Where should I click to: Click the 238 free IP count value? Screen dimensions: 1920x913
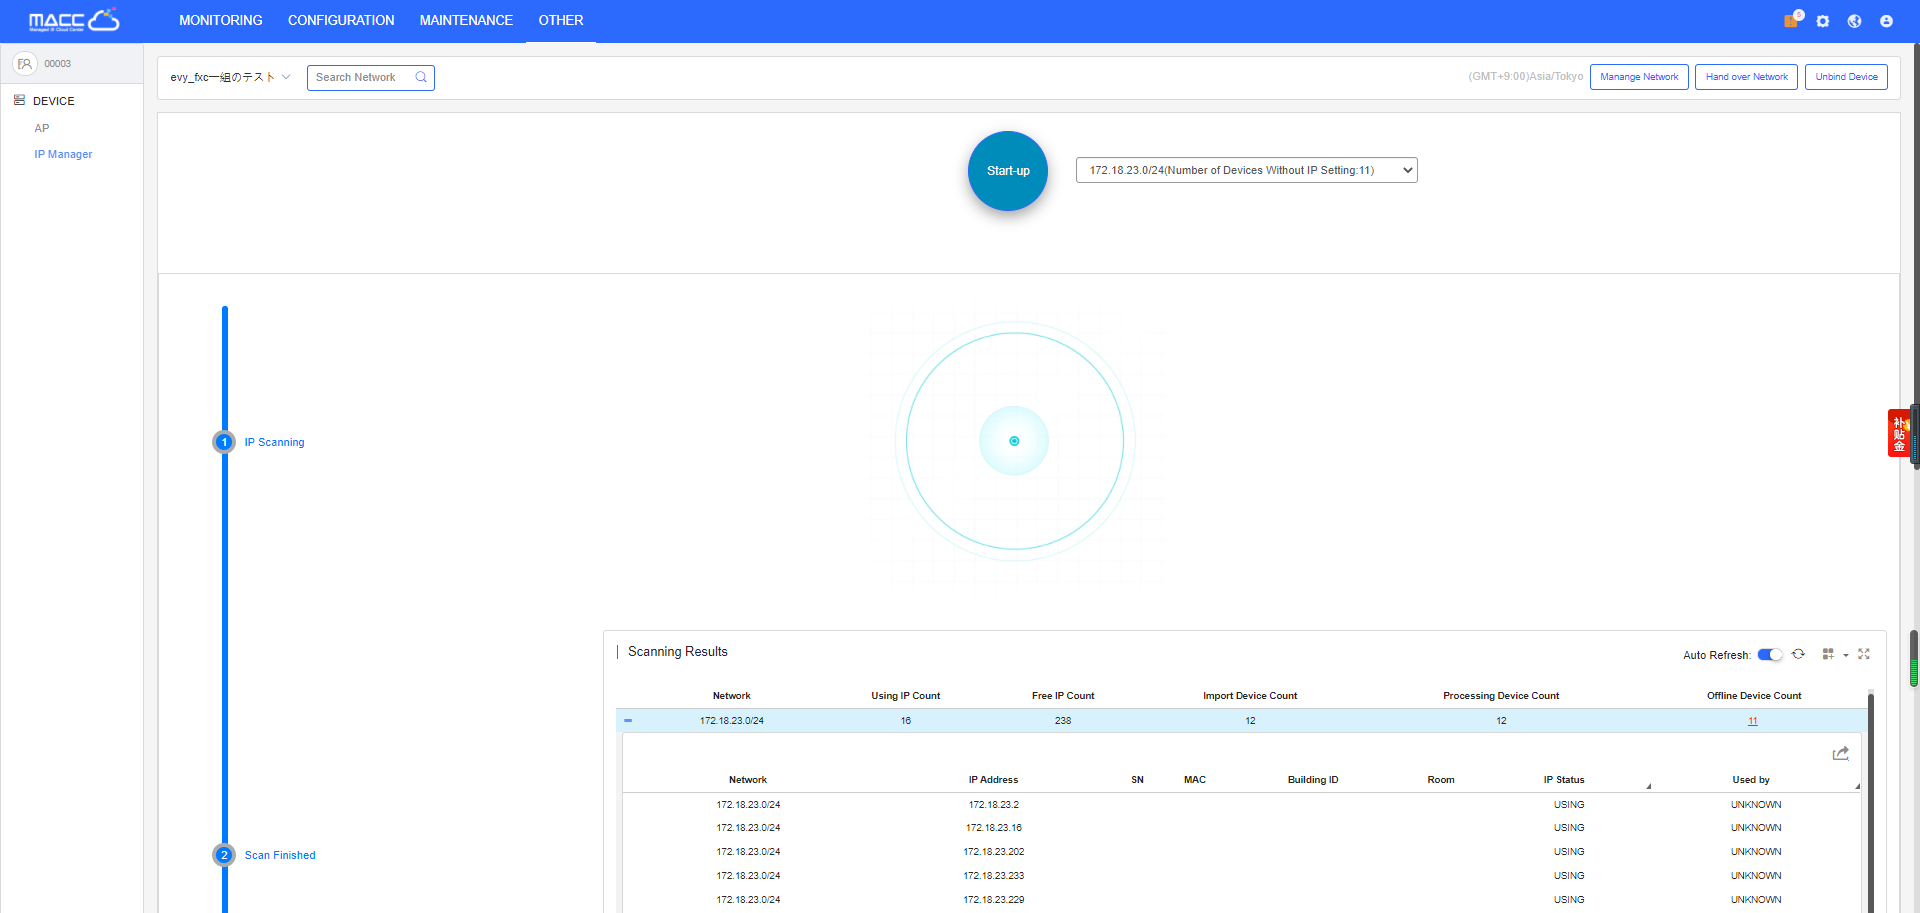click(1063, 721)
